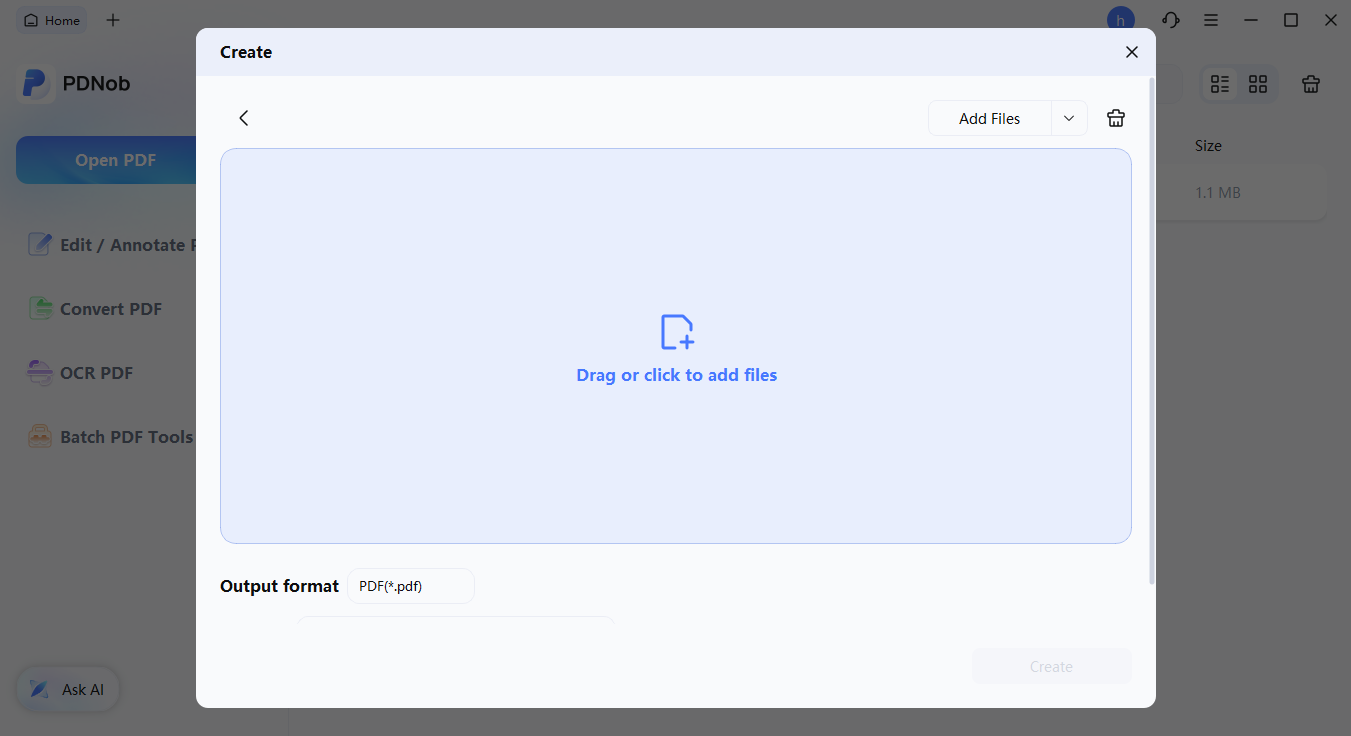Switch to grid view
The image size is (1351, 736).
click(1257, 84)
